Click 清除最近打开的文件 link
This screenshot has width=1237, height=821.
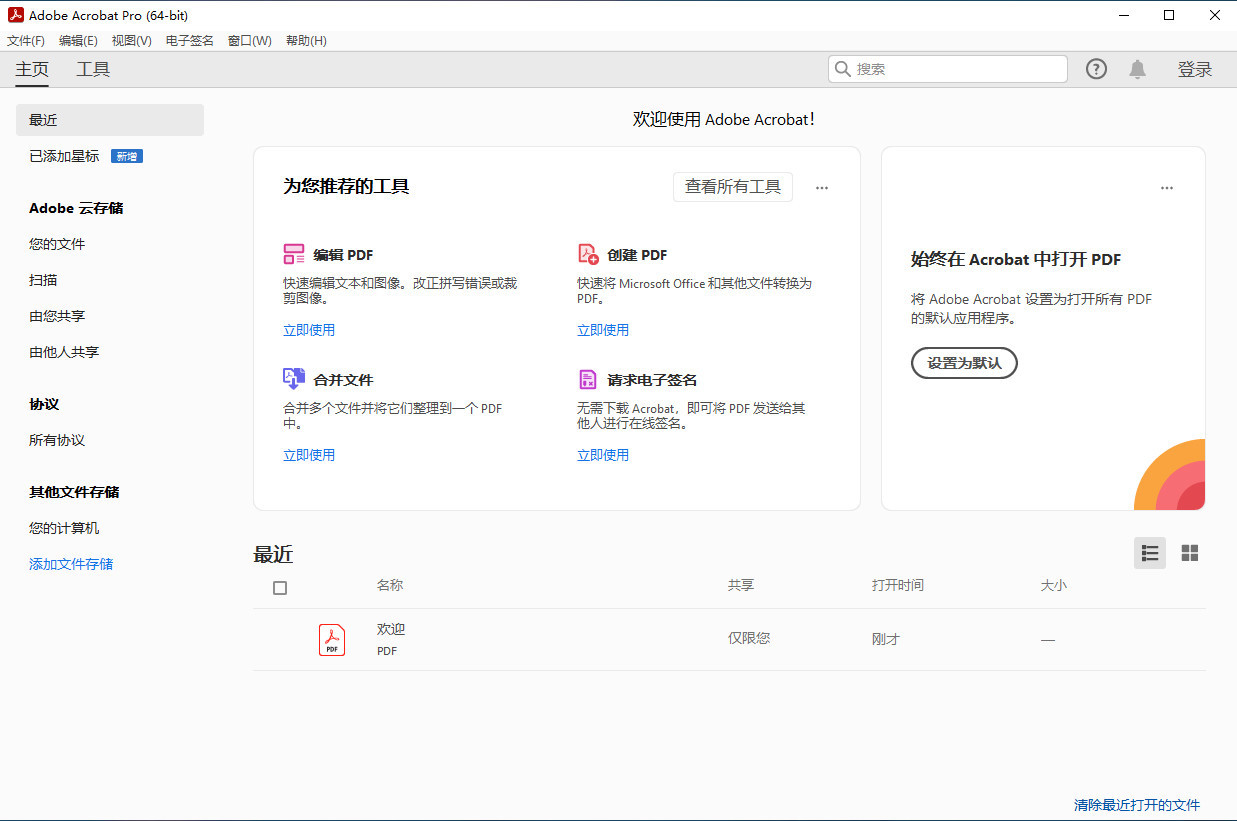coord(1135,804)
